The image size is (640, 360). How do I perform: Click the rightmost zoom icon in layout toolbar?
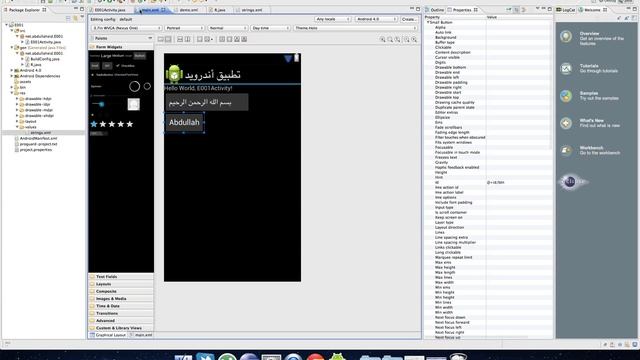(414, 39)
